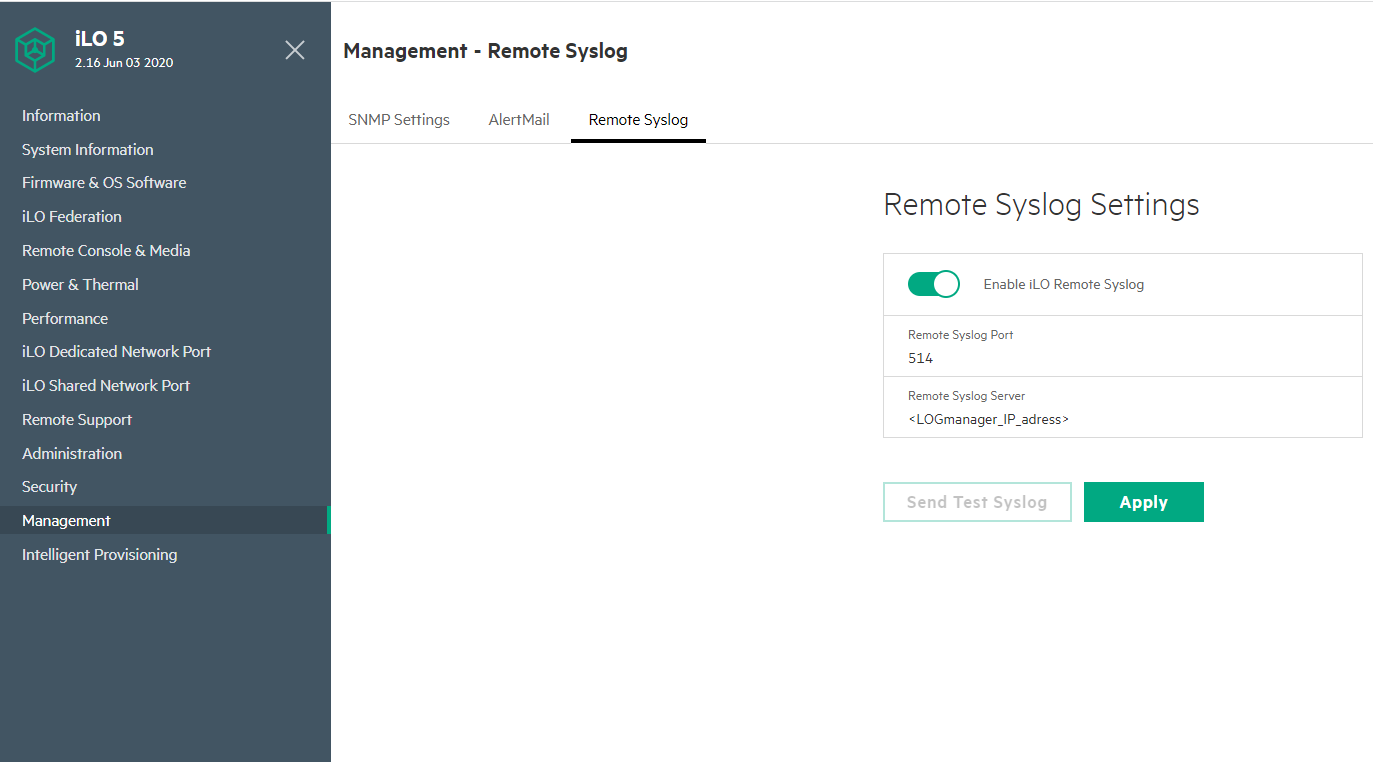Image resolution: width=1373 pixels, height=762 pixels.
Task: Open iLO Shared Network Port
Action: pyautogui.click(x=106, y=386)
